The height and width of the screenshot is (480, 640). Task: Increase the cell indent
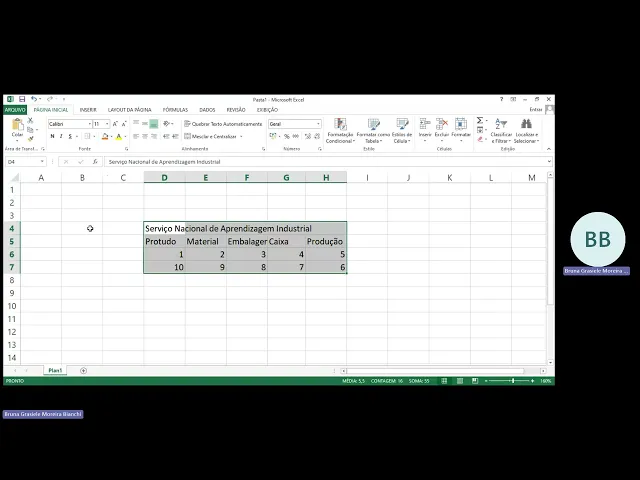[175, 136]
